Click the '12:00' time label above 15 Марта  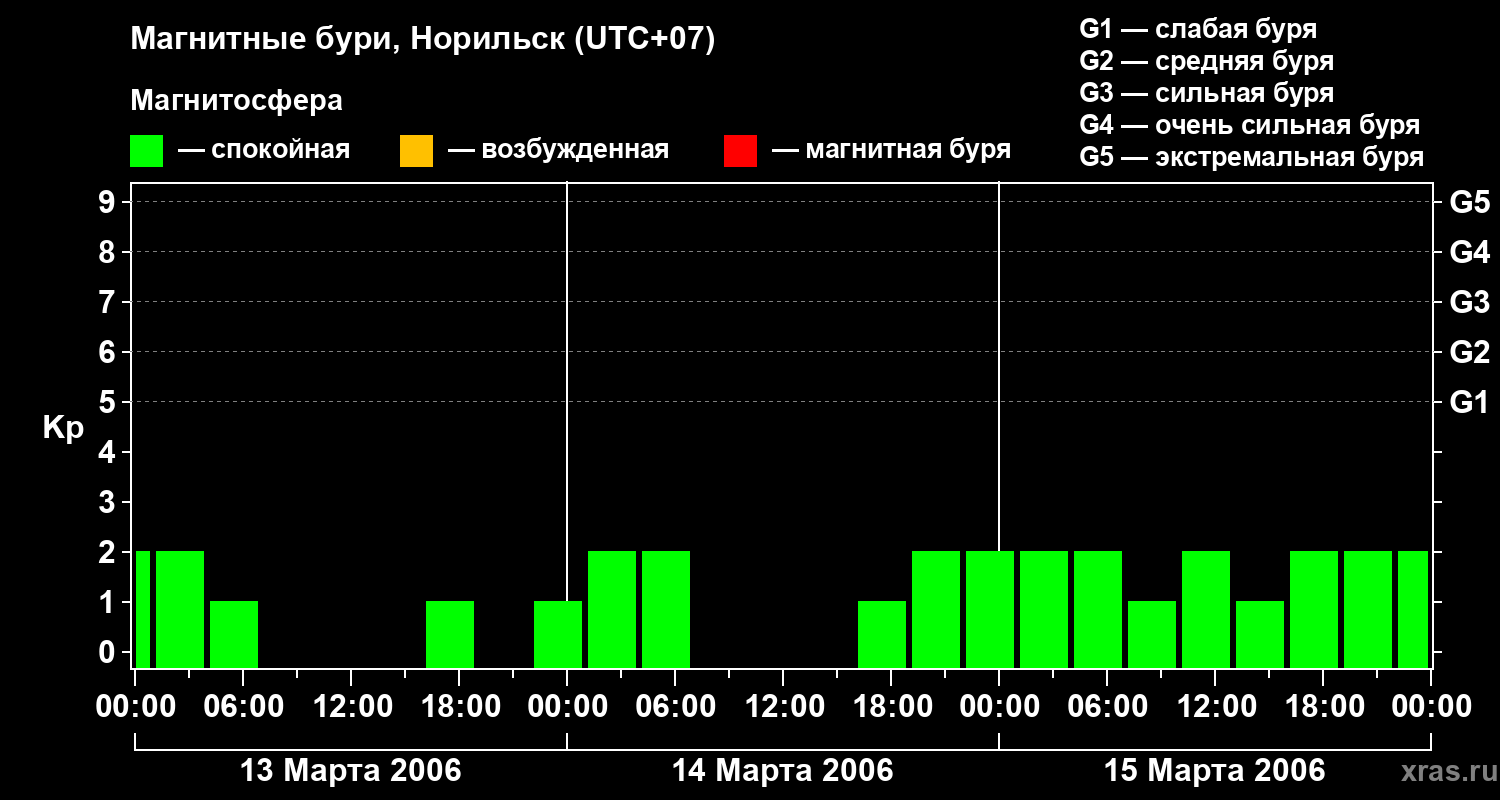point(1215,707)
